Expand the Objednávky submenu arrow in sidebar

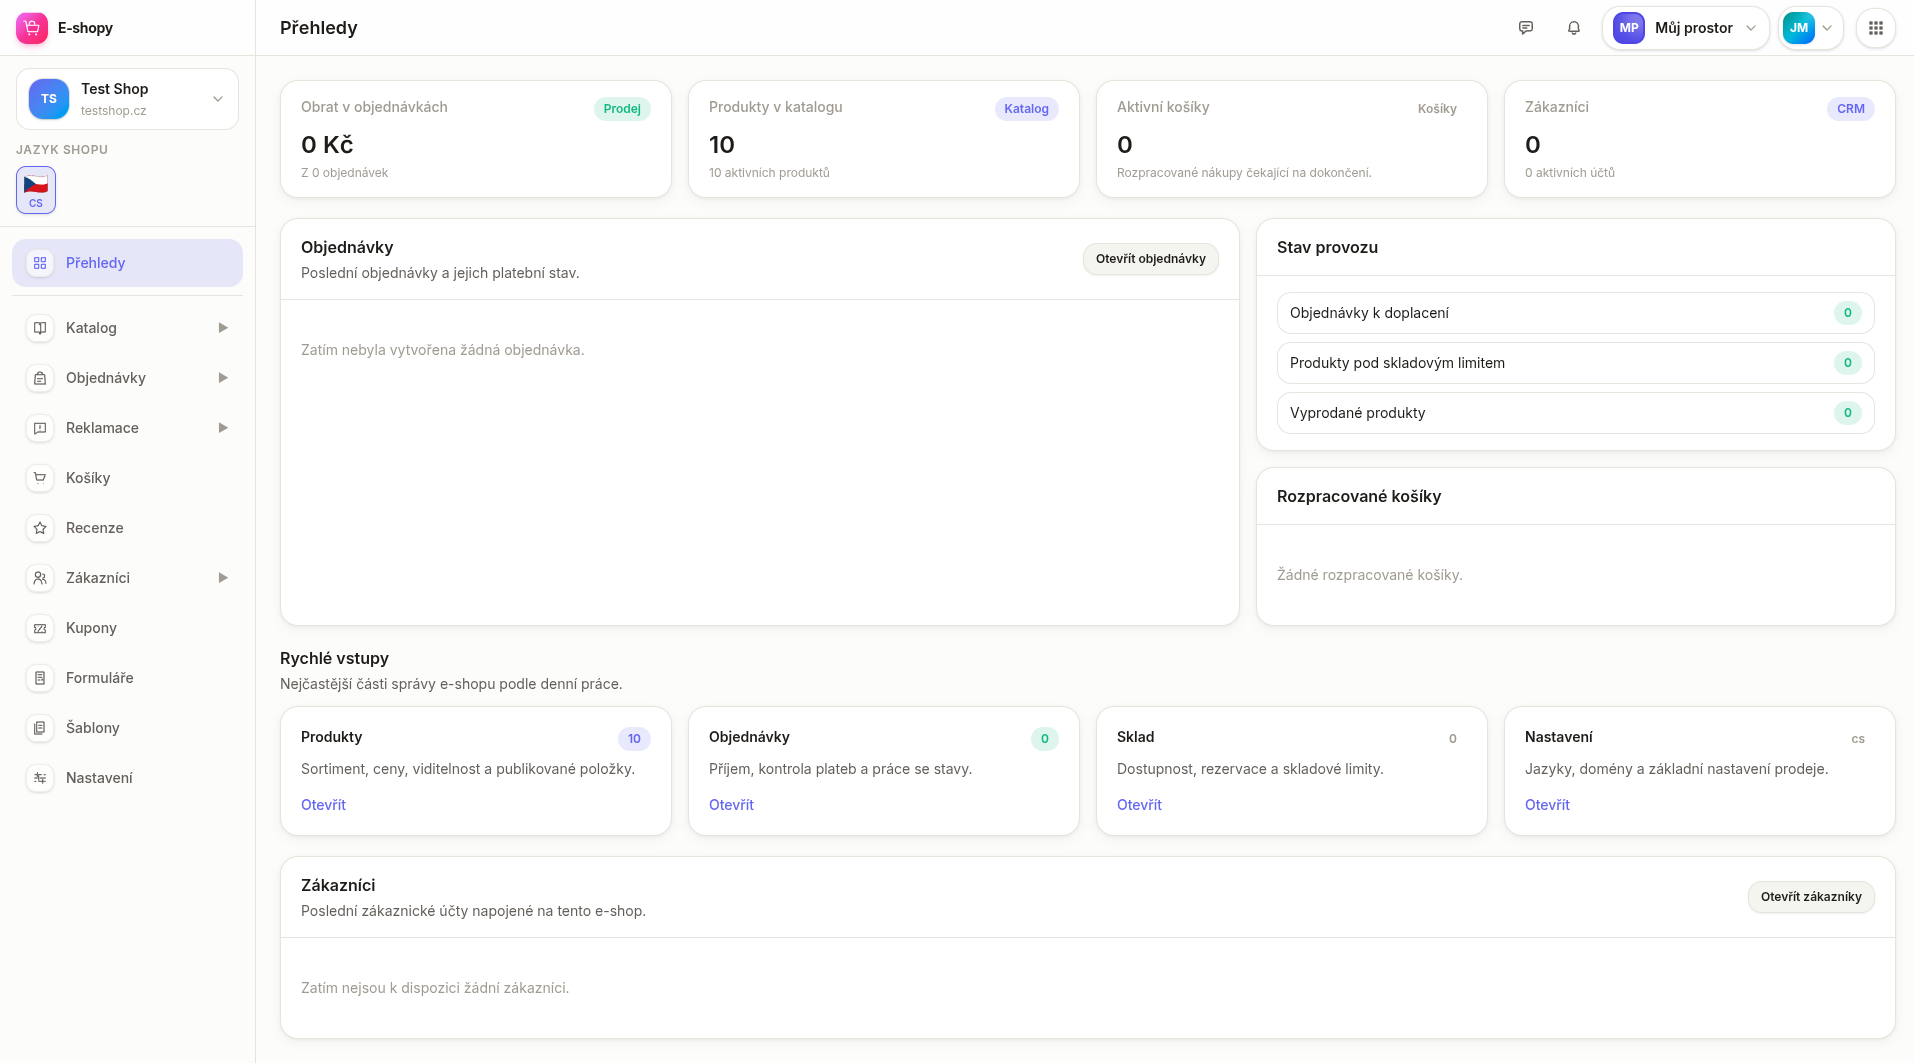point(223,378)
